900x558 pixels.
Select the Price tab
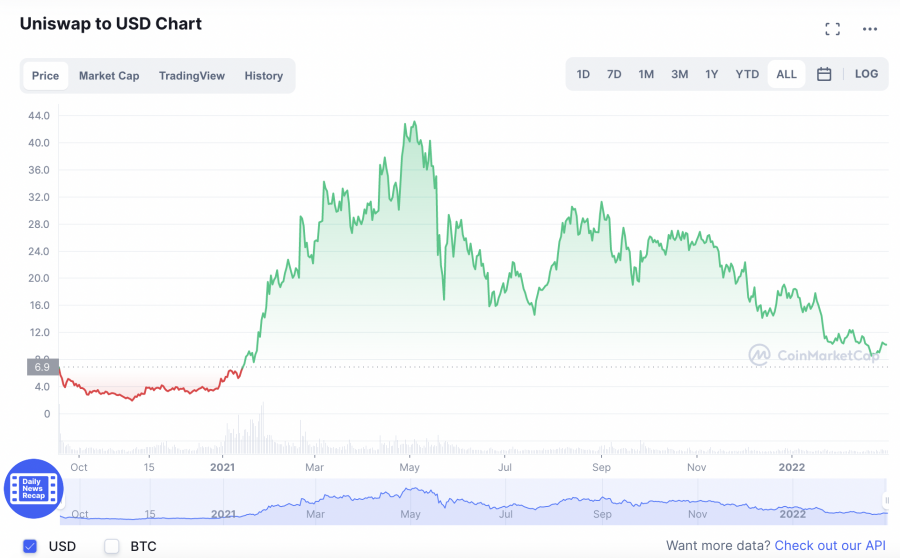[x=46, y=76]
